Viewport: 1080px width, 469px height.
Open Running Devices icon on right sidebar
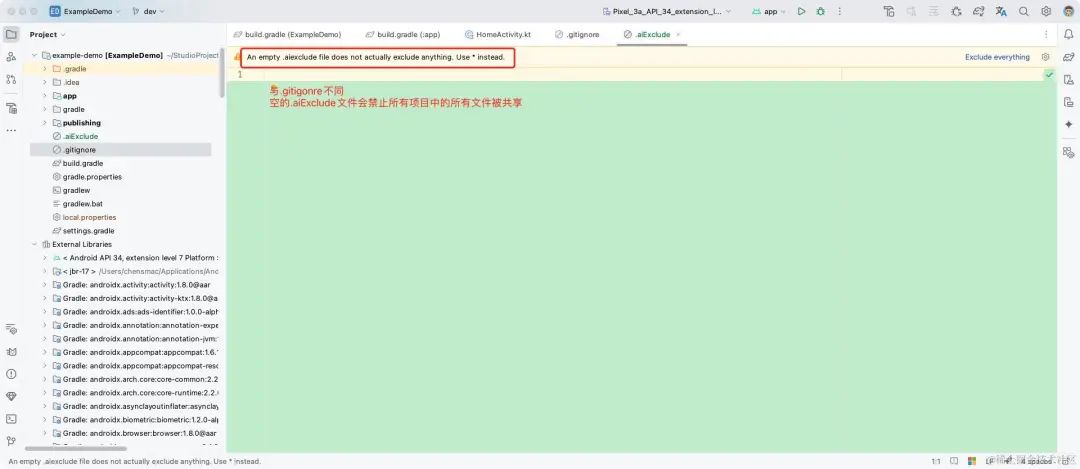coord(1068,102)
